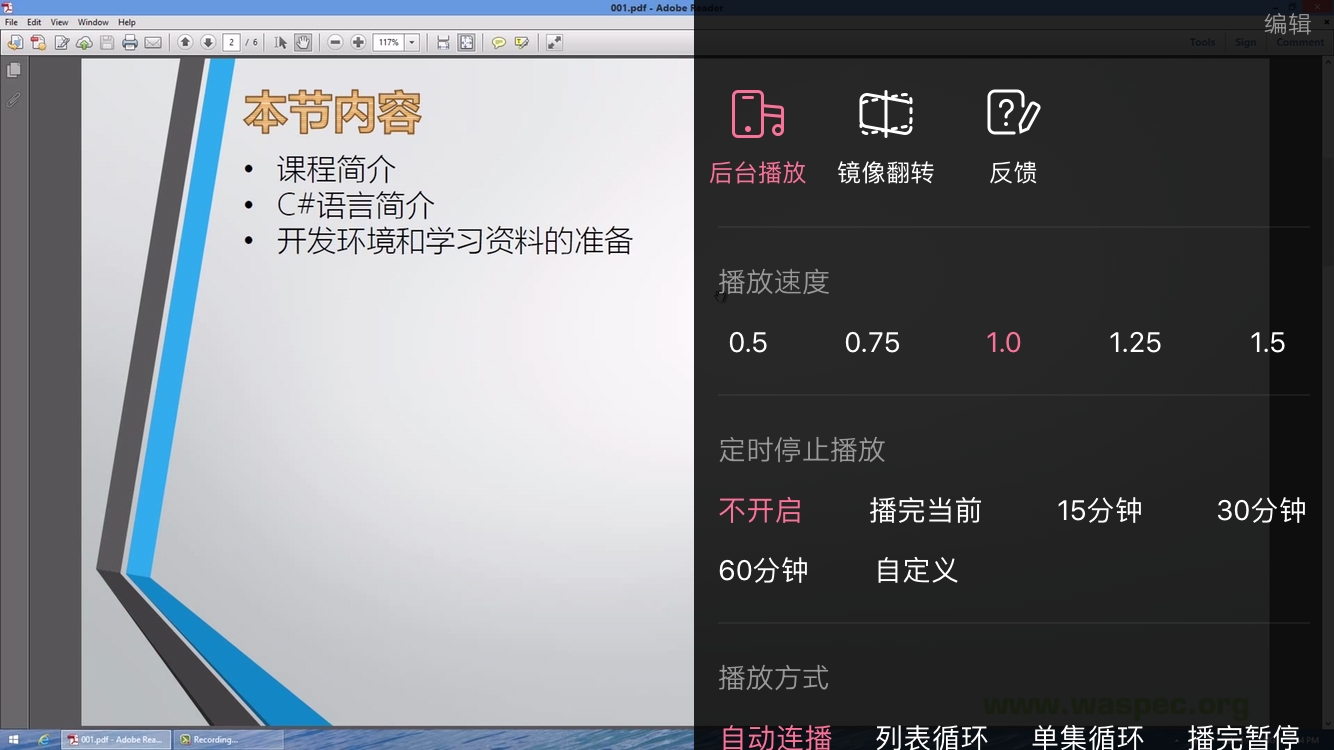Open the View menu

(59, 22)
